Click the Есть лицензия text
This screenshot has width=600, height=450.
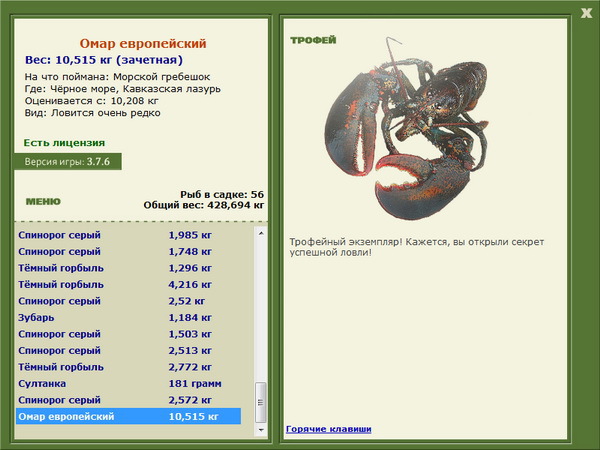point(64,143)
